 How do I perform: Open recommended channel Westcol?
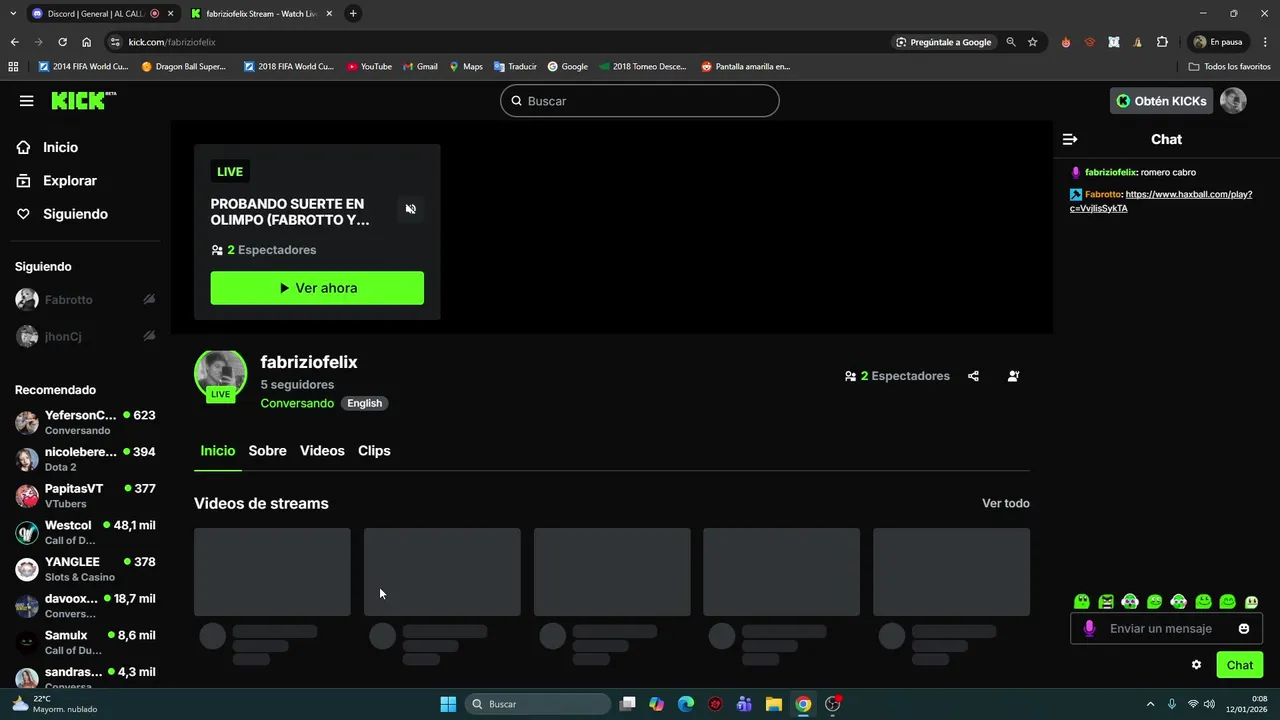[x=85, y=532]
